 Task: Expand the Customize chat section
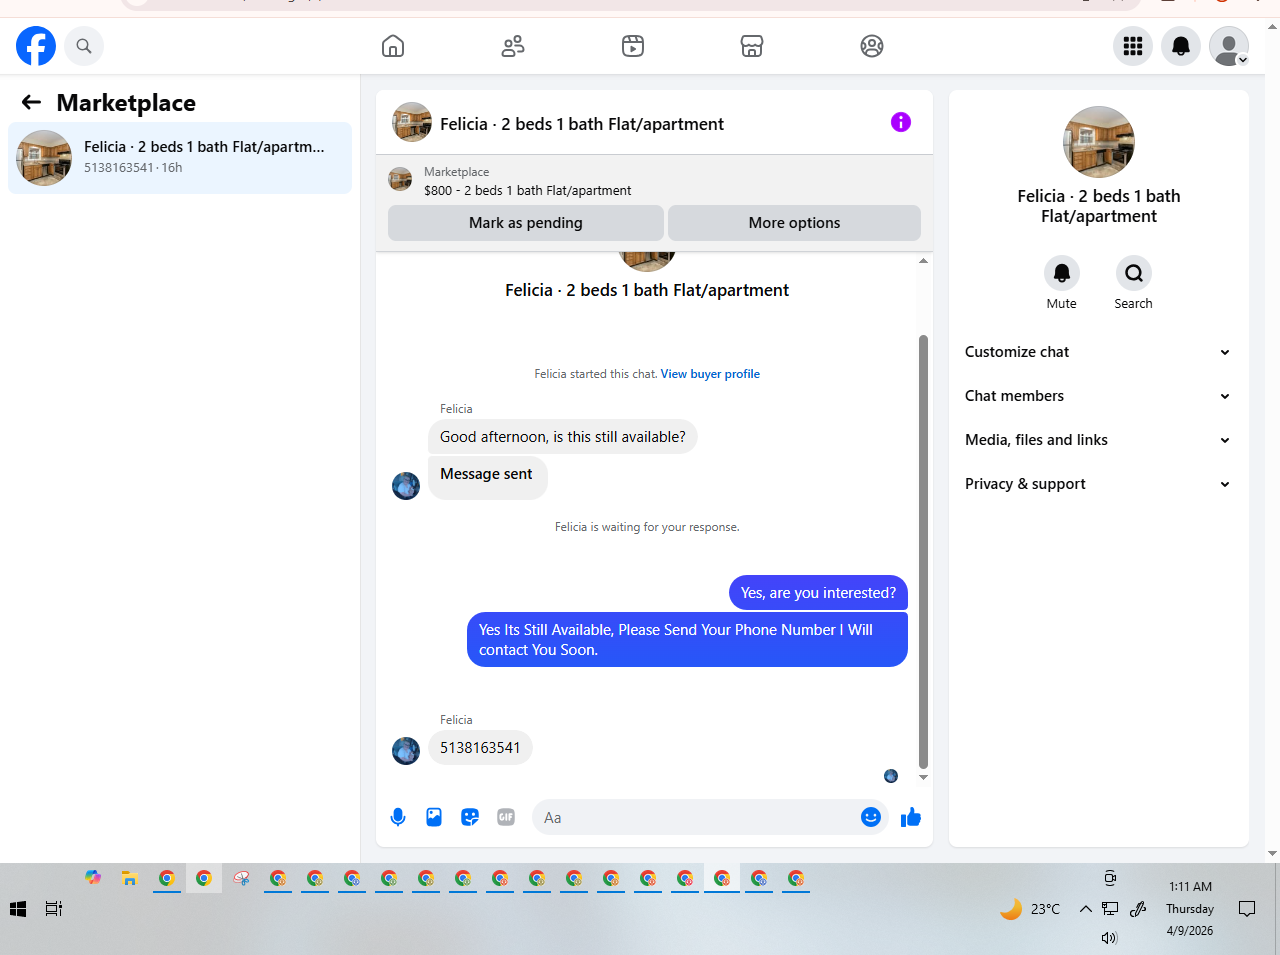coord(1098,352)
